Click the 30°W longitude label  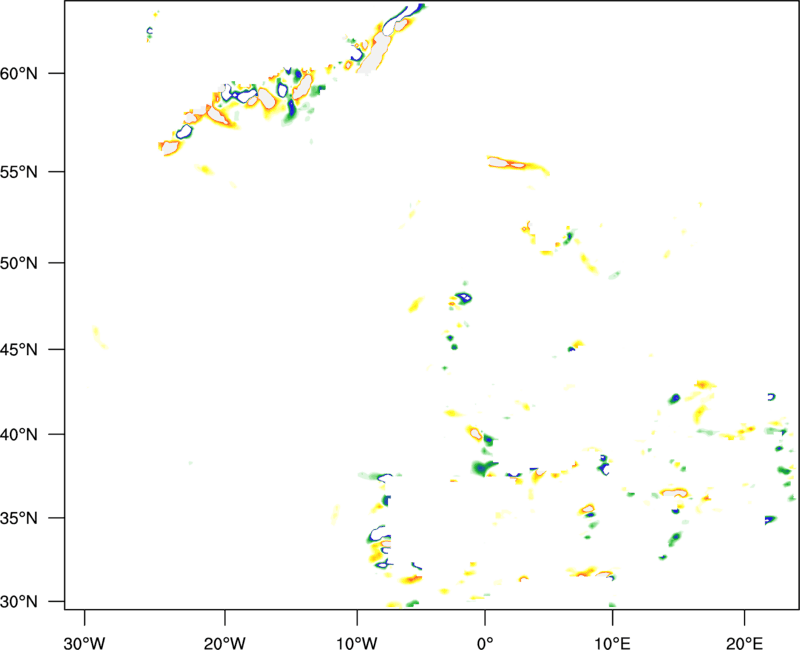coord(84,643)
